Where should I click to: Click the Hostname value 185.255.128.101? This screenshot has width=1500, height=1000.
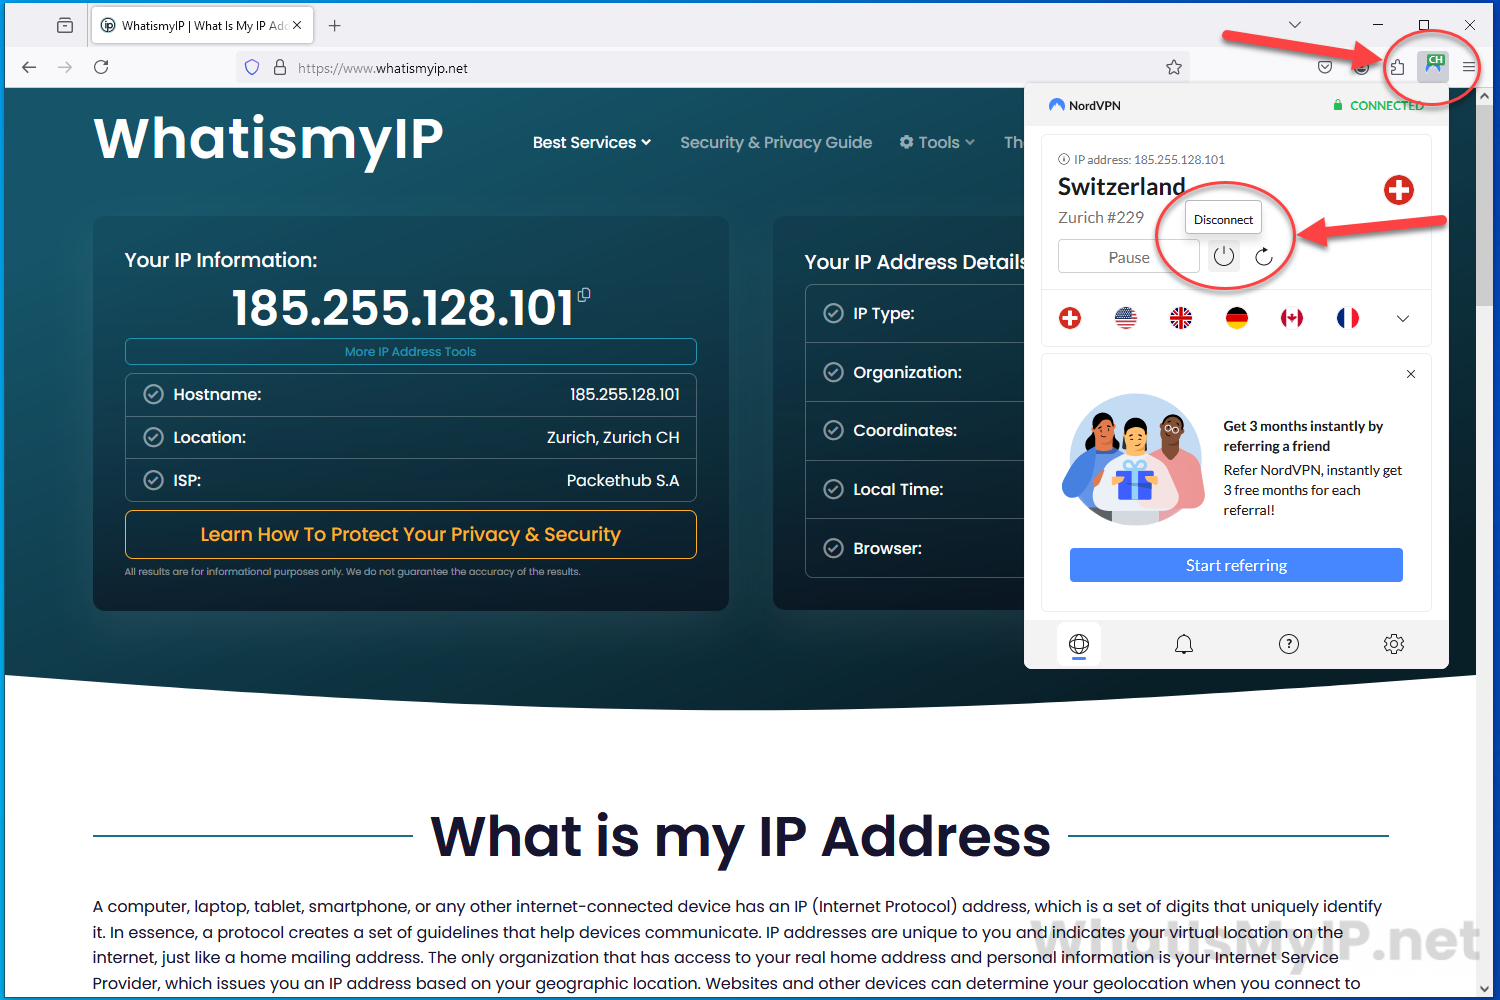pyautogui.click(x=625, y=394)
